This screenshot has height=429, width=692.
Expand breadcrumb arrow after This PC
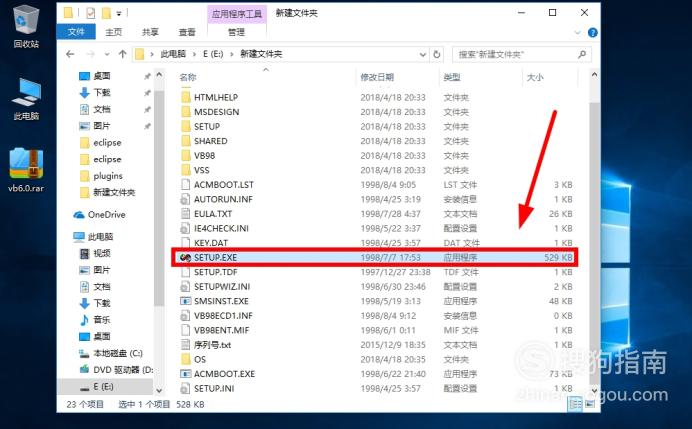tap(194, 54)
